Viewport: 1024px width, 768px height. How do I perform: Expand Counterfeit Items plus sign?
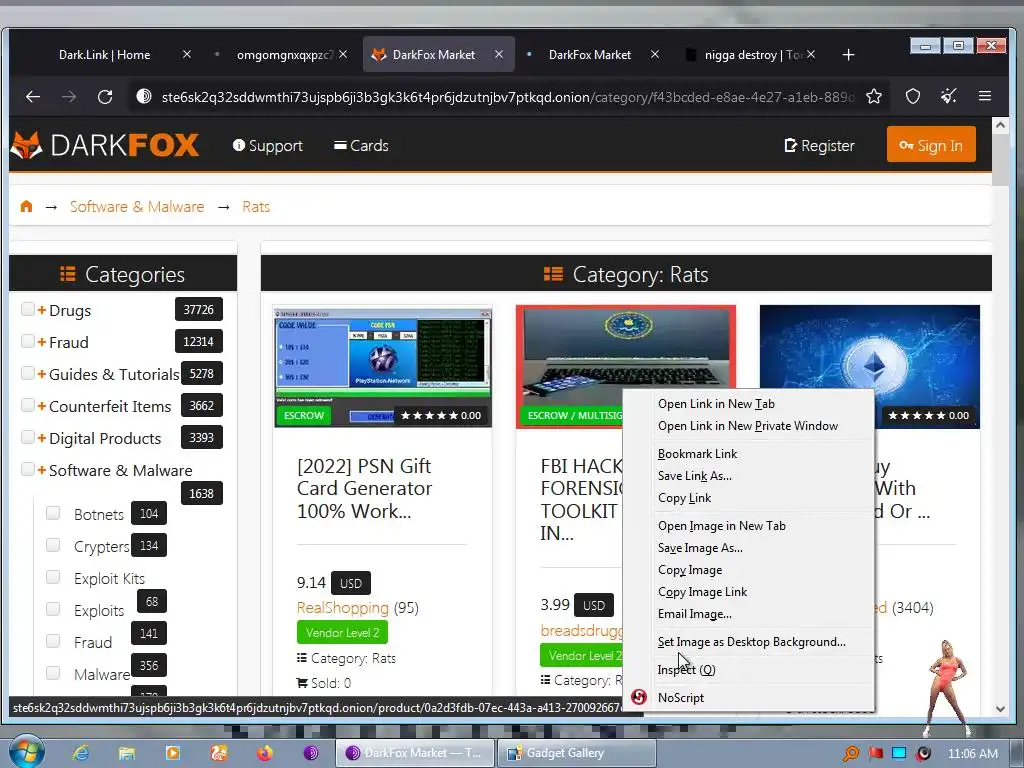pyautogui.click(x=42, y=406)
